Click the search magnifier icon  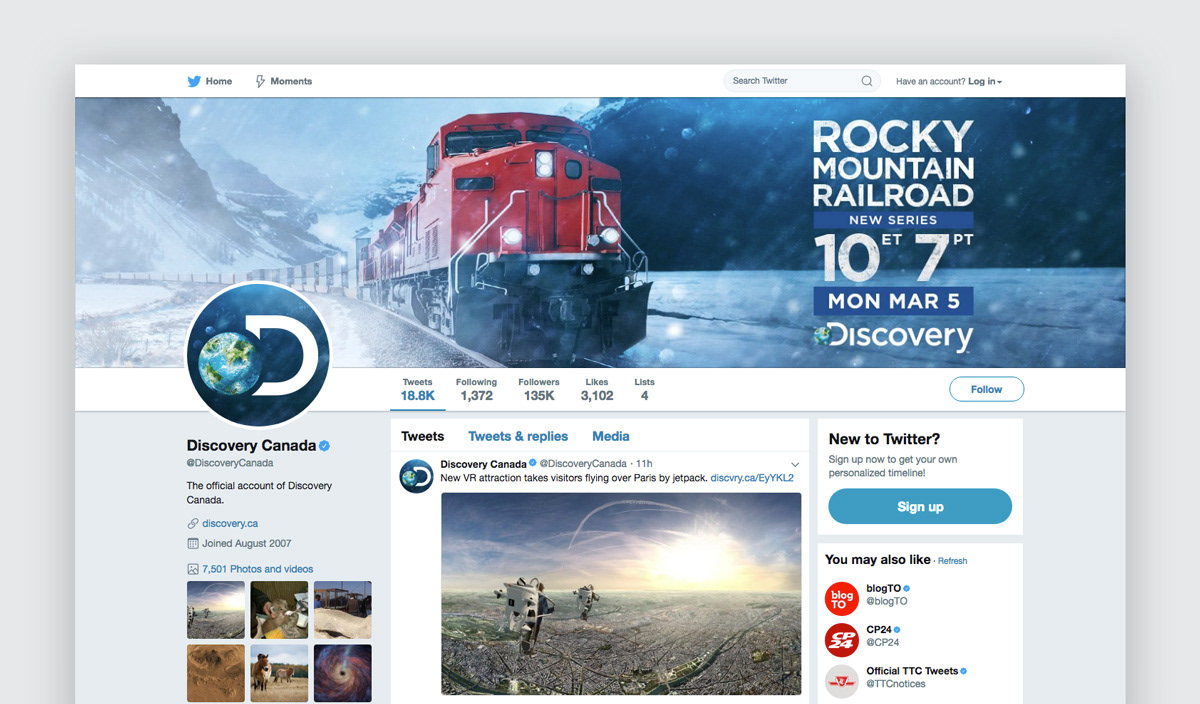(x=867, y=81)
